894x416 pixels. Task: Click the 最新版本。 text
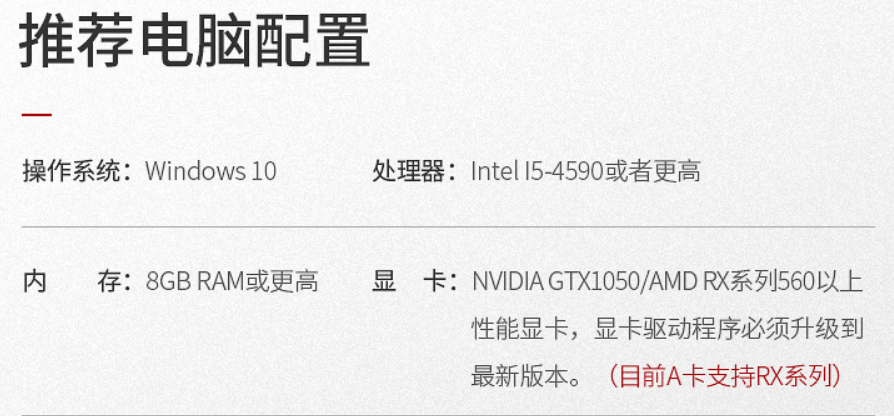point(526,376)
